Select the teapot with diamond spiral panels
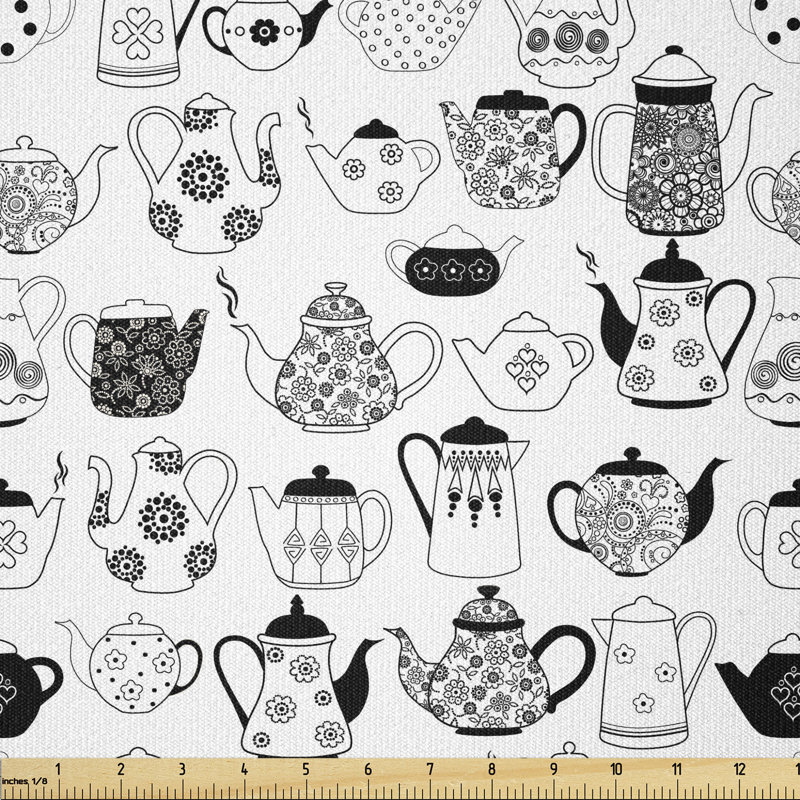The height and width of the screenshot is (800, 800). coord(320,527)
